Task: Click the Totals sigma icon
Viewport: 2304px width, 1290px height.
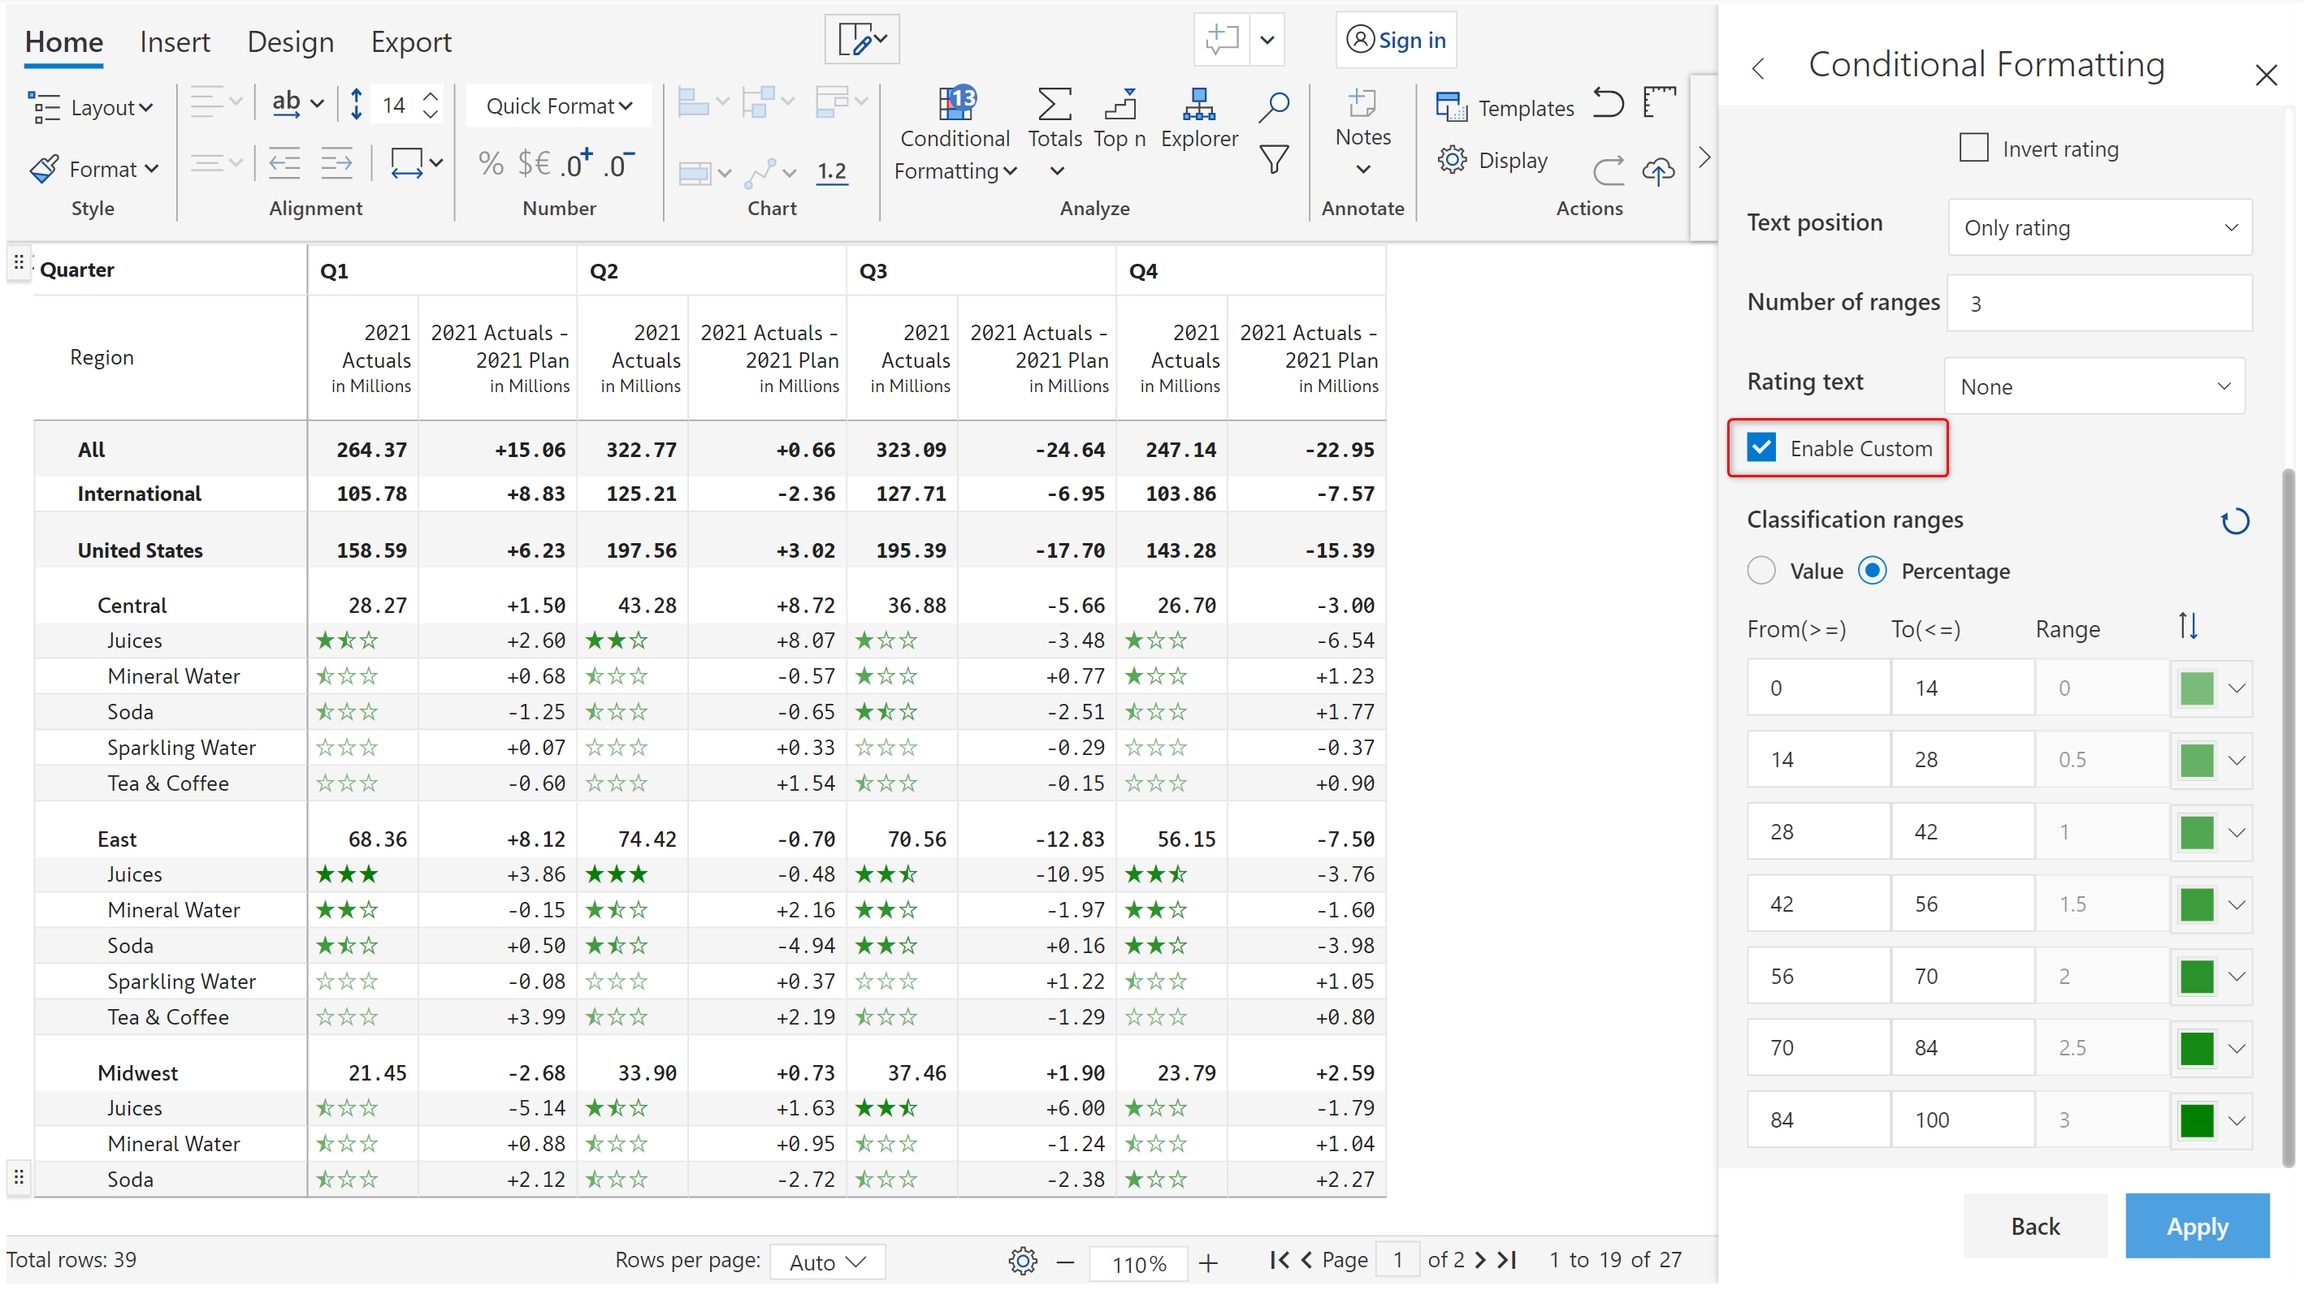Action: (1054, 105)
